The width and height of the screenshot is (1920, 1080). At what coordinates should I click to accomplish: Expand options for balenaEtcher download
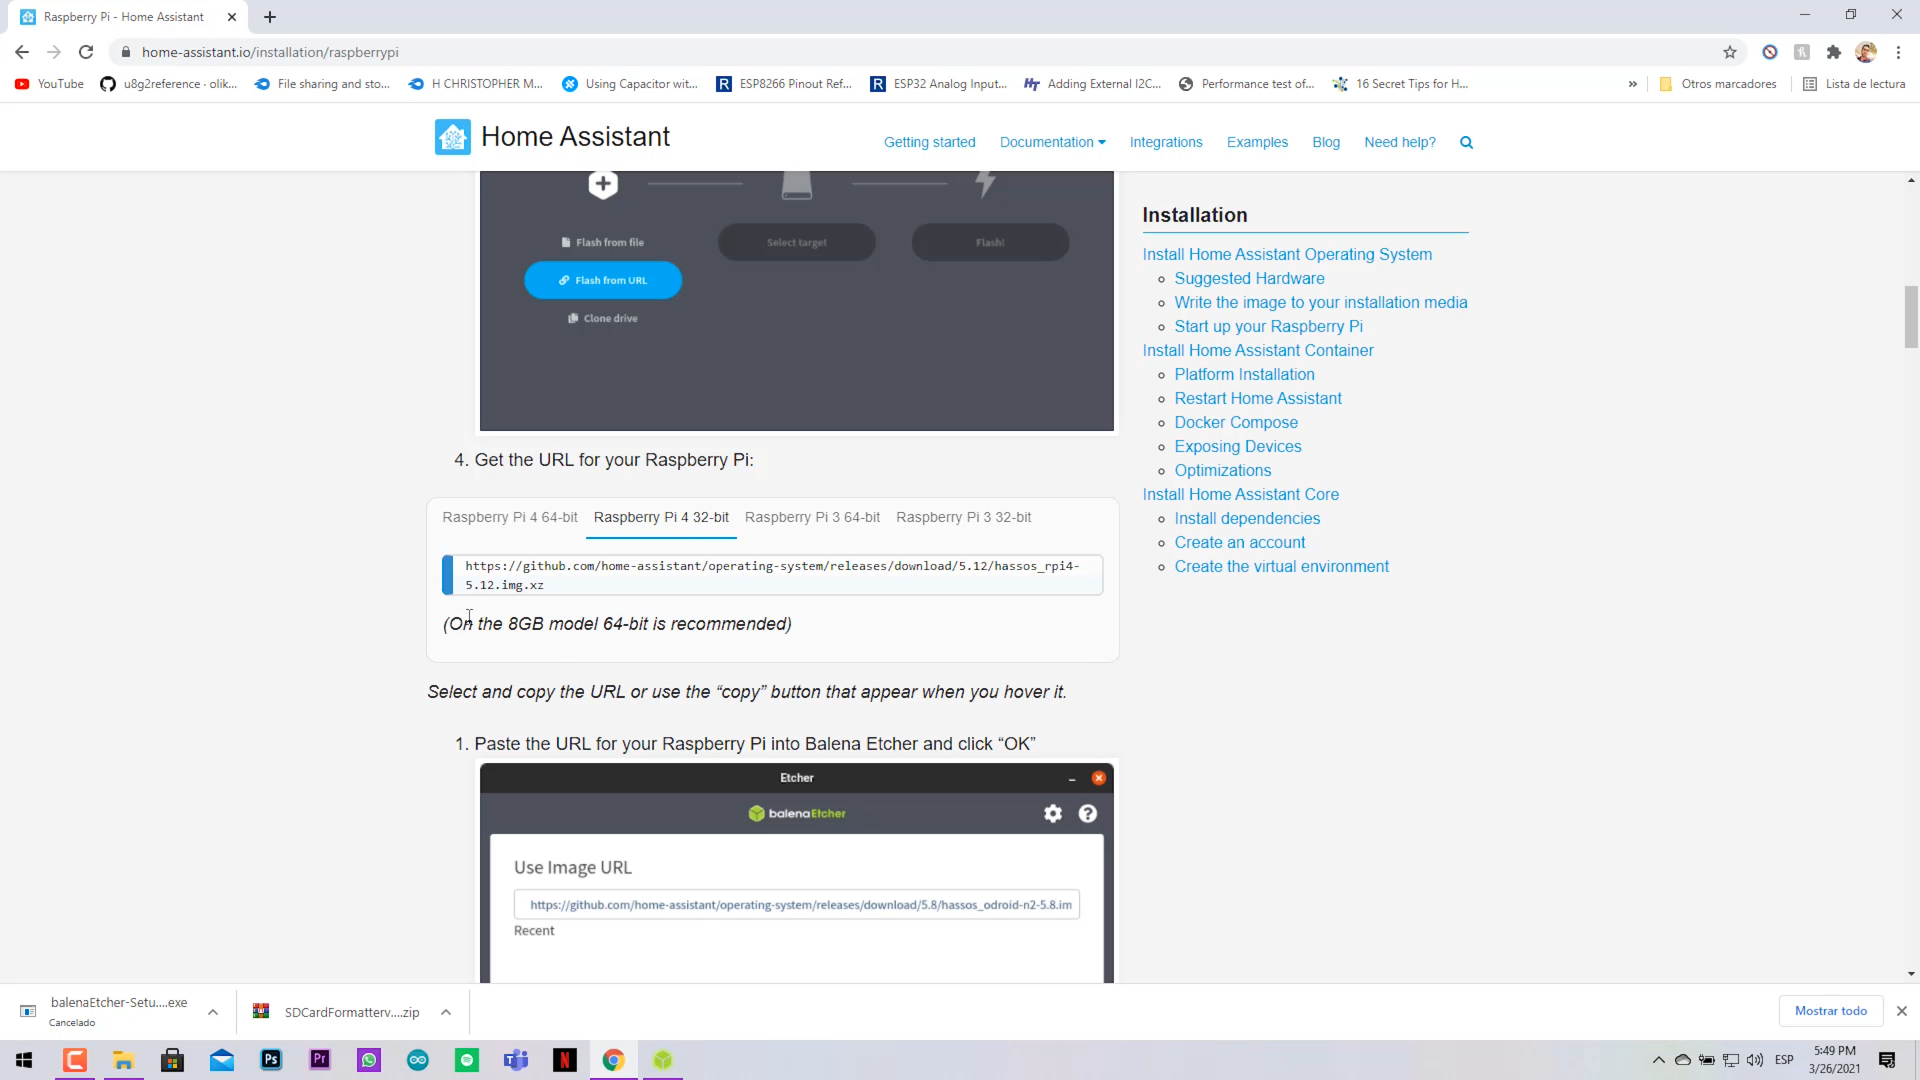pos(213,1012)
